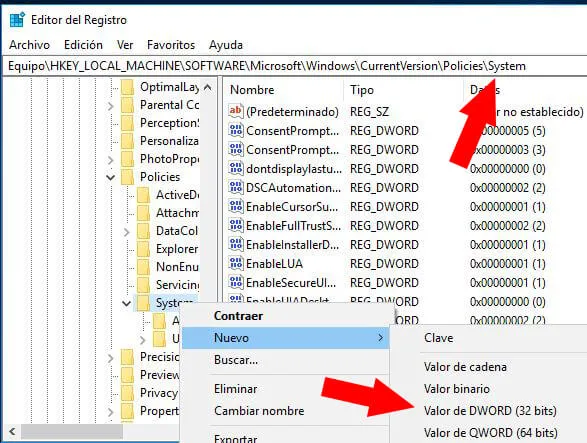Open the Edición menu

83,45
